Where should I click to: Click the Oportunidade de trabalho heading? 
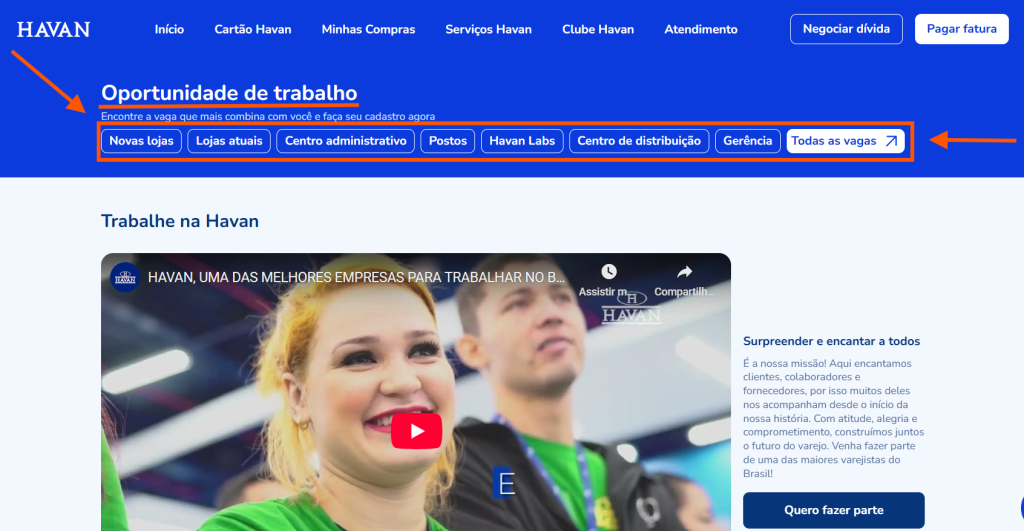(229, 93)
